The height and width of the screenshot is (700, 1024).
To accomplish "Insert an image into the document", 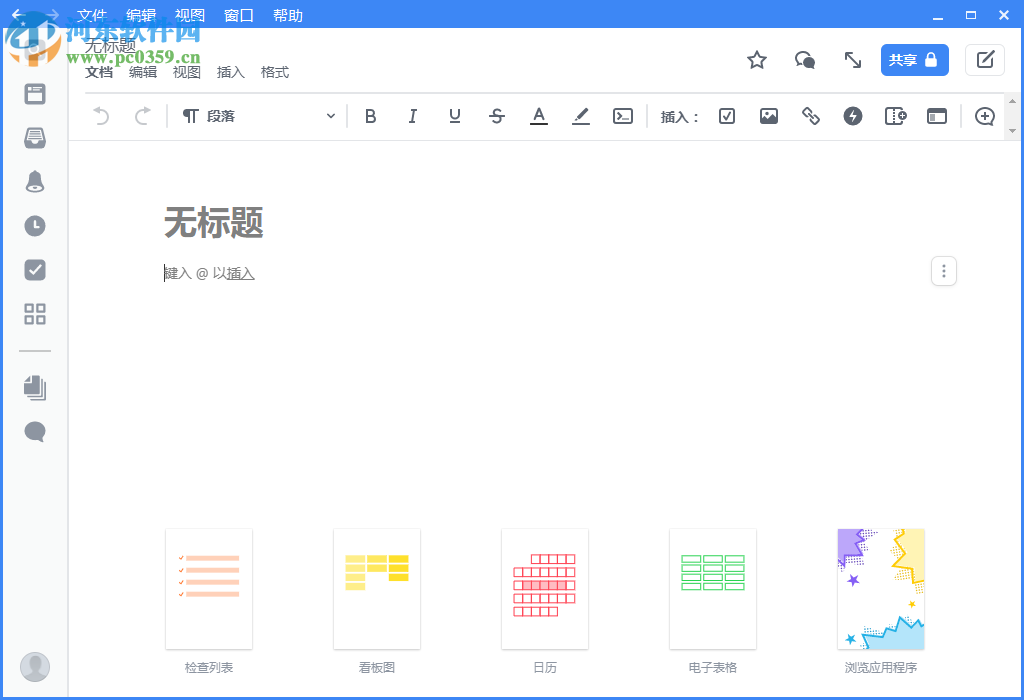I will pyautogui.click(x=768, y=116).
